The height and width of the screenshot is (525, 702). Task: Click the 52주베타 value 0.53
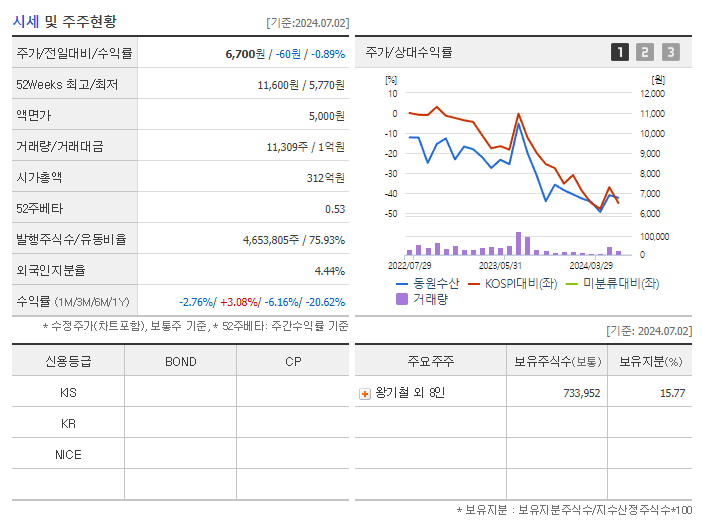[335, 209]
